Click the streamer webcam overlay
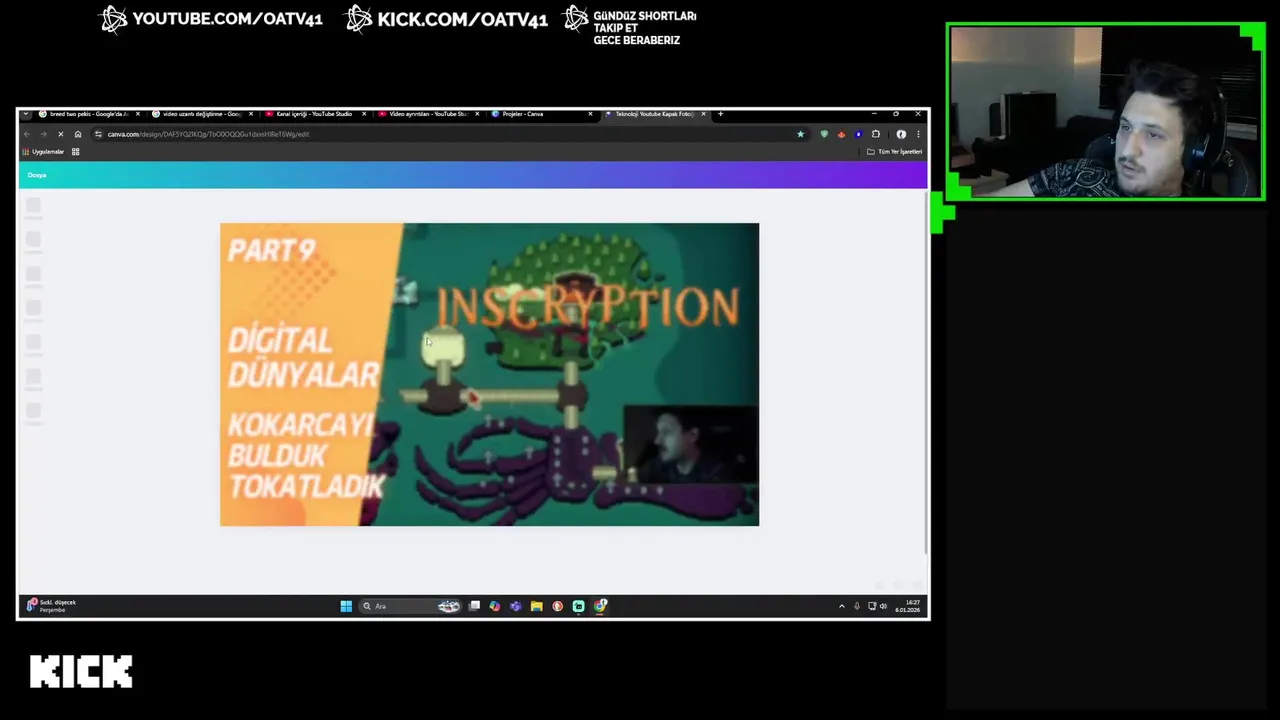The height and width of the screenshot is (720, 1280). [x=1105, y=112]
